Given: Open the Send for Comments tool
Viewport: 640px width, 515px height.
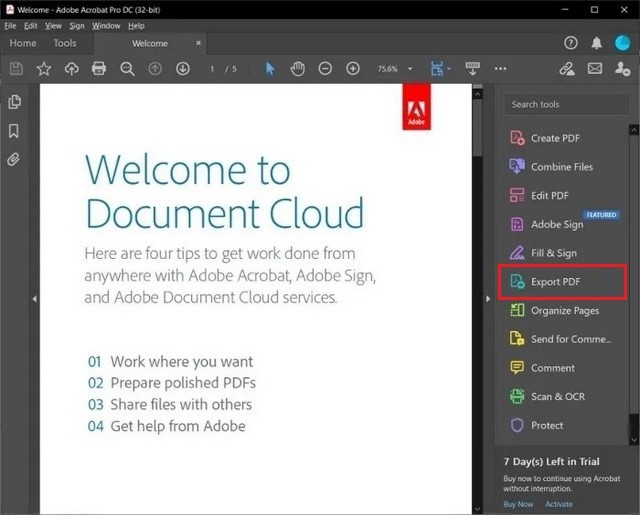Looking at the screenshot, I should click(561, 339).
